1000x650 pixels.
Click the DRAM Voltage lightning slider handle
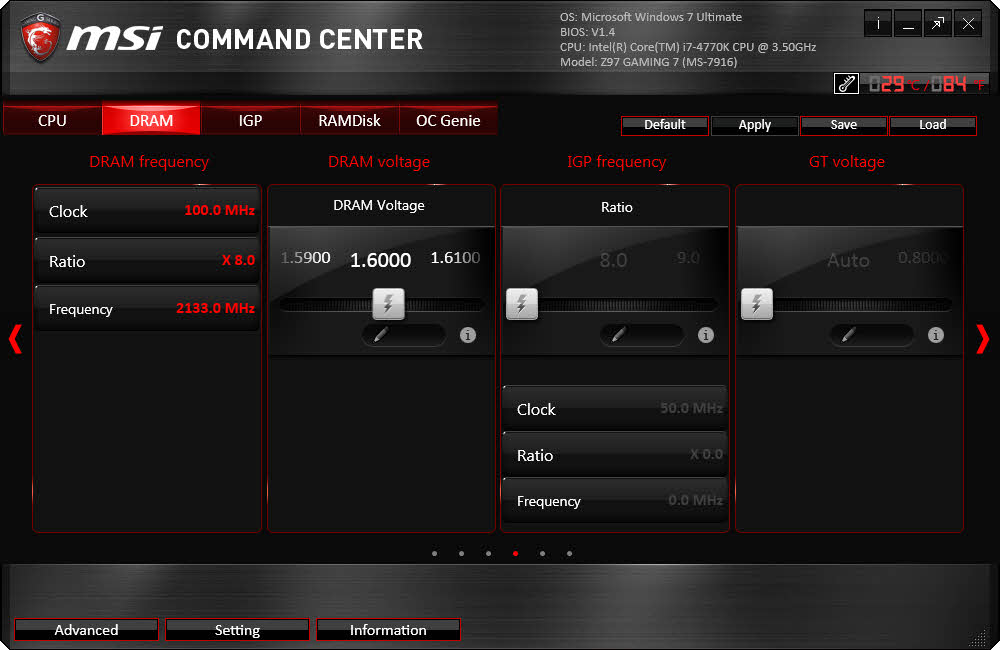pyautogui.click(x=388, y=304)
